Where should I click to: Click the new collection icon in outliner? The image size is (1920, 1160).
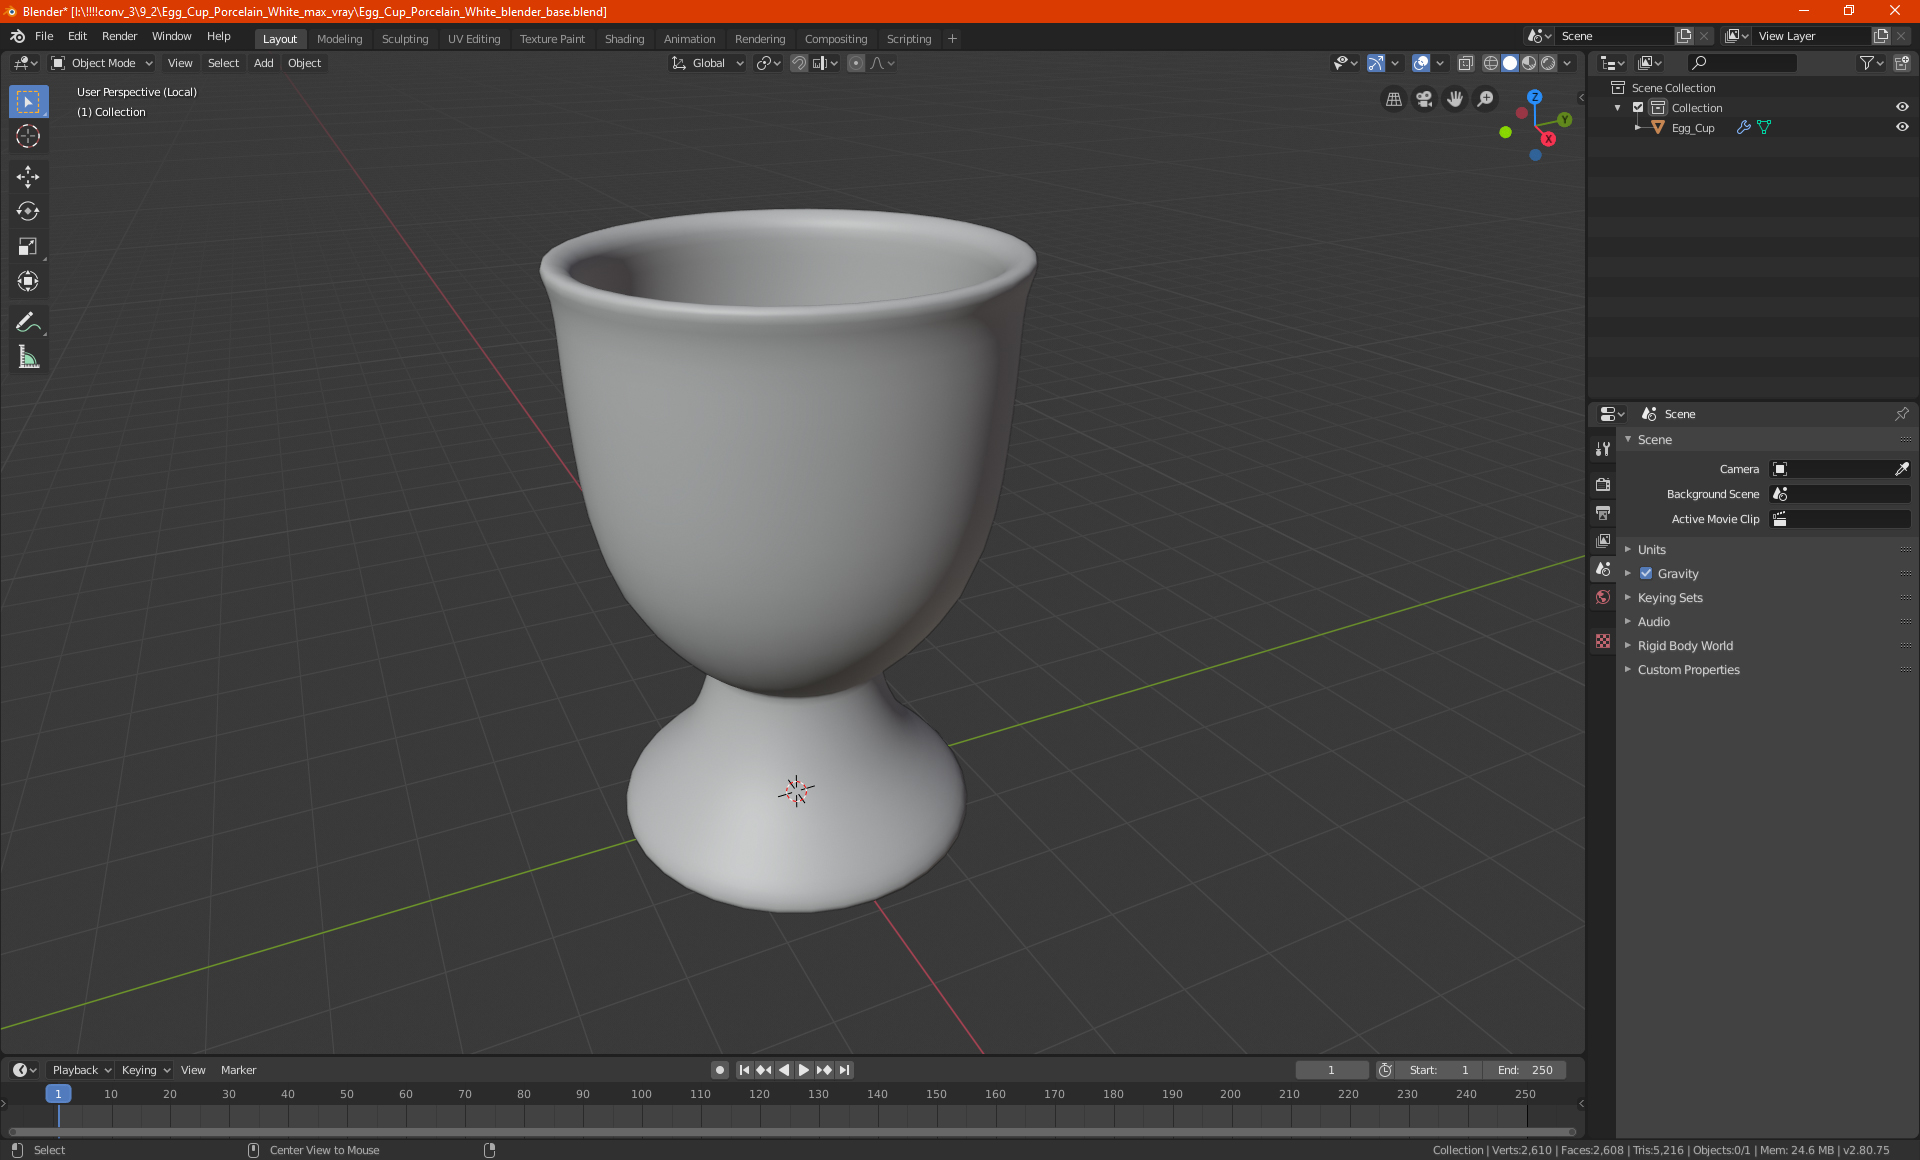[x=1901, y=63]
